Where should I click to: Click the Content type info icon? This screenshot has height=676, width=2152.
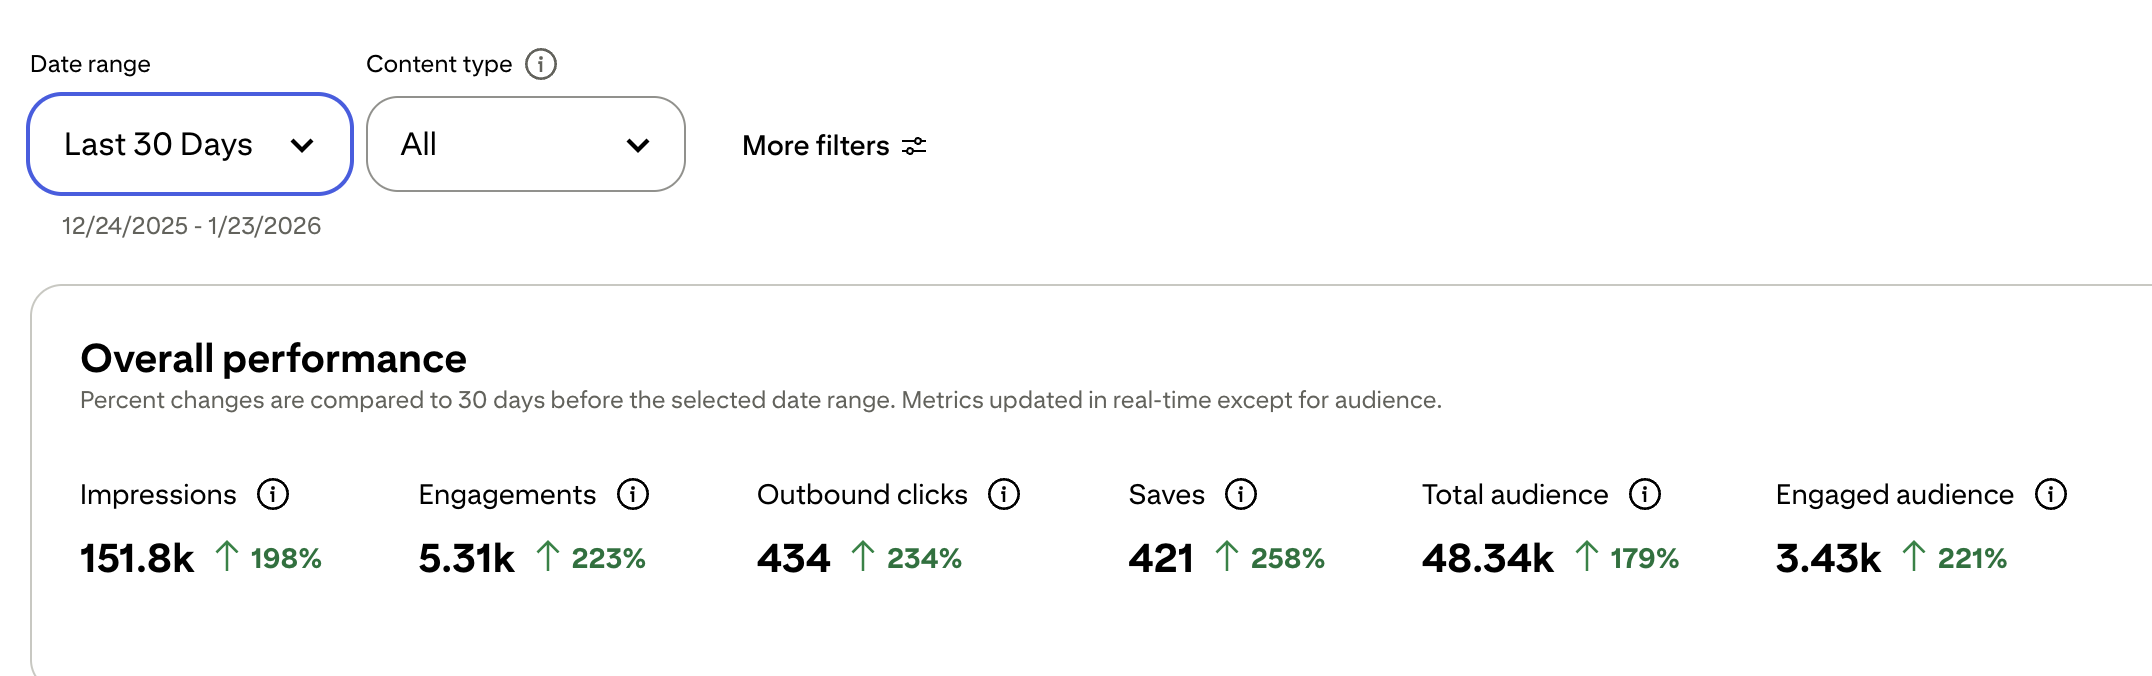pyautogui.click(x=540, y=64)
